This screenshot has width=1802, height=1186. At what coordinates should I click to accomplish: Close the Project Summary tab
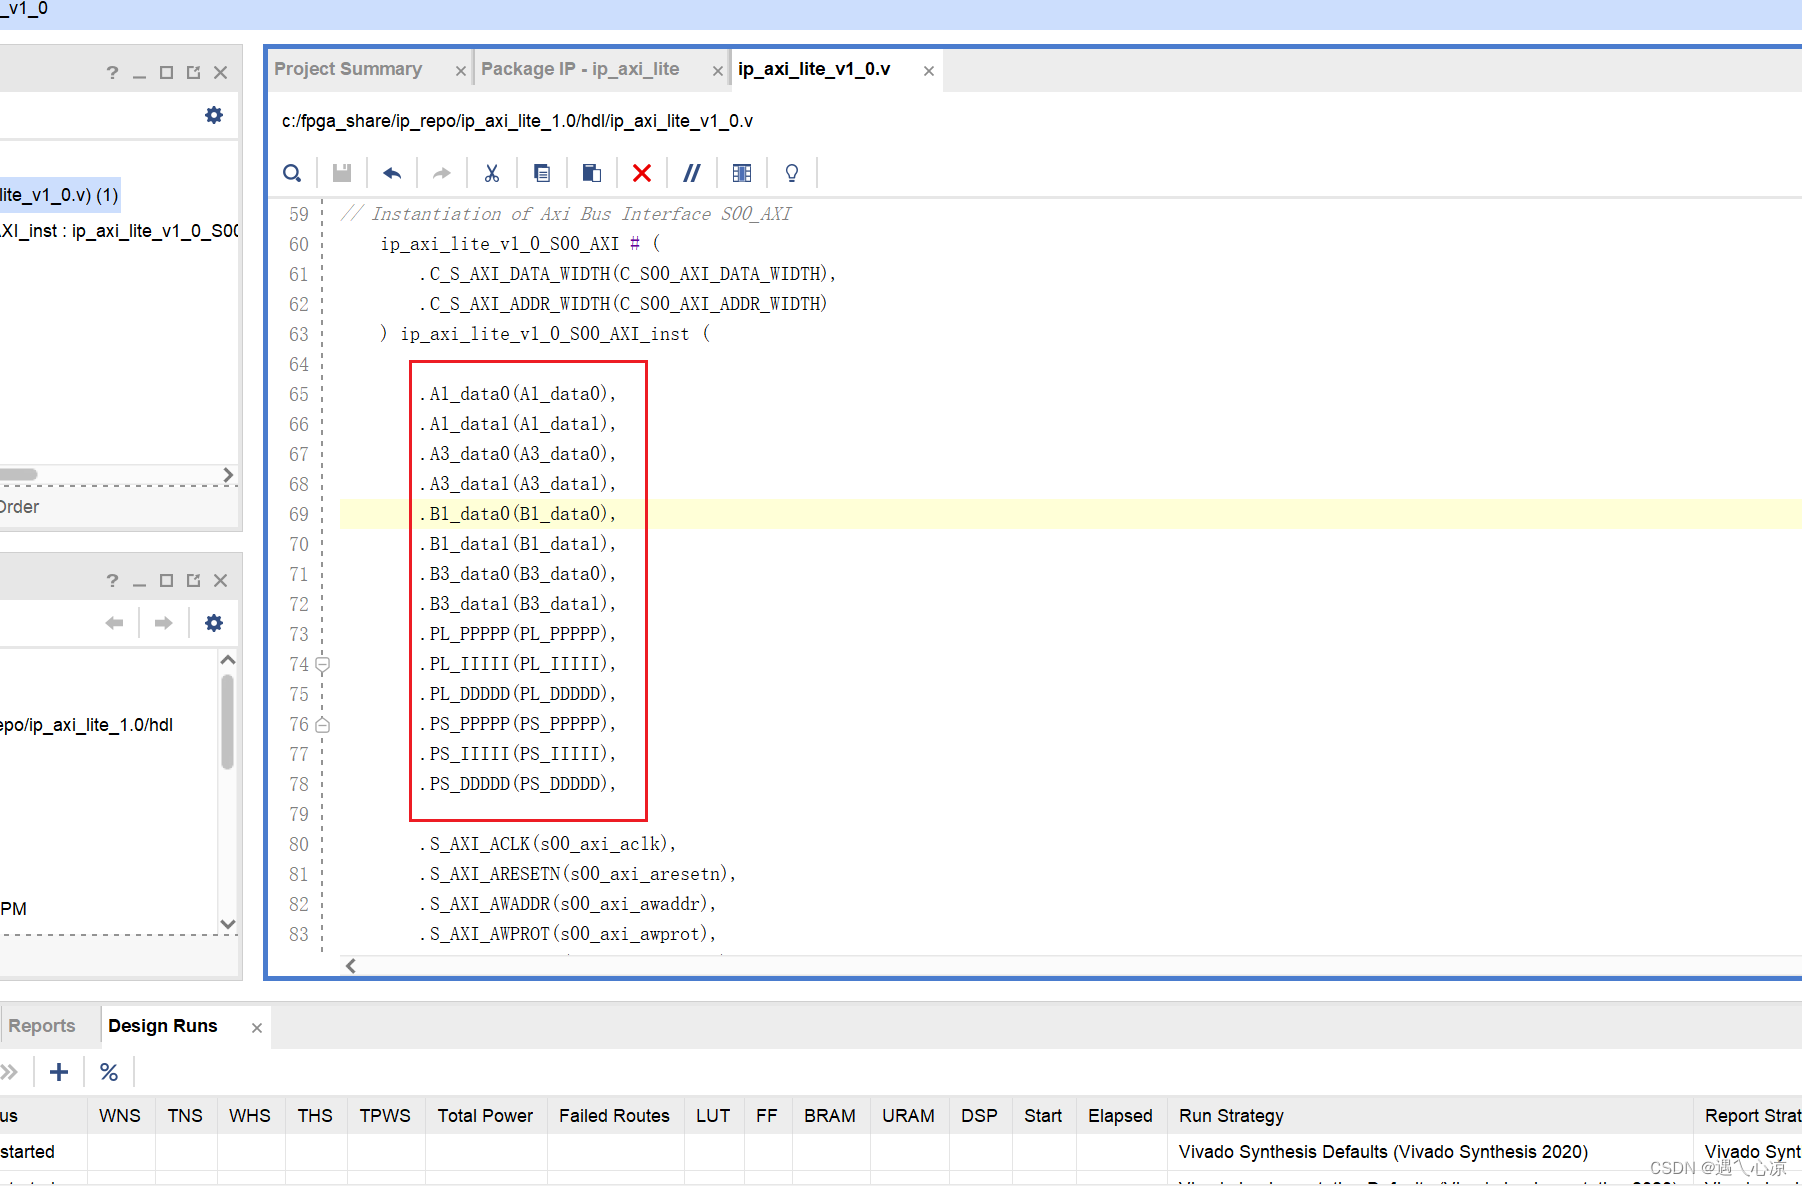(x=461, y=71)
